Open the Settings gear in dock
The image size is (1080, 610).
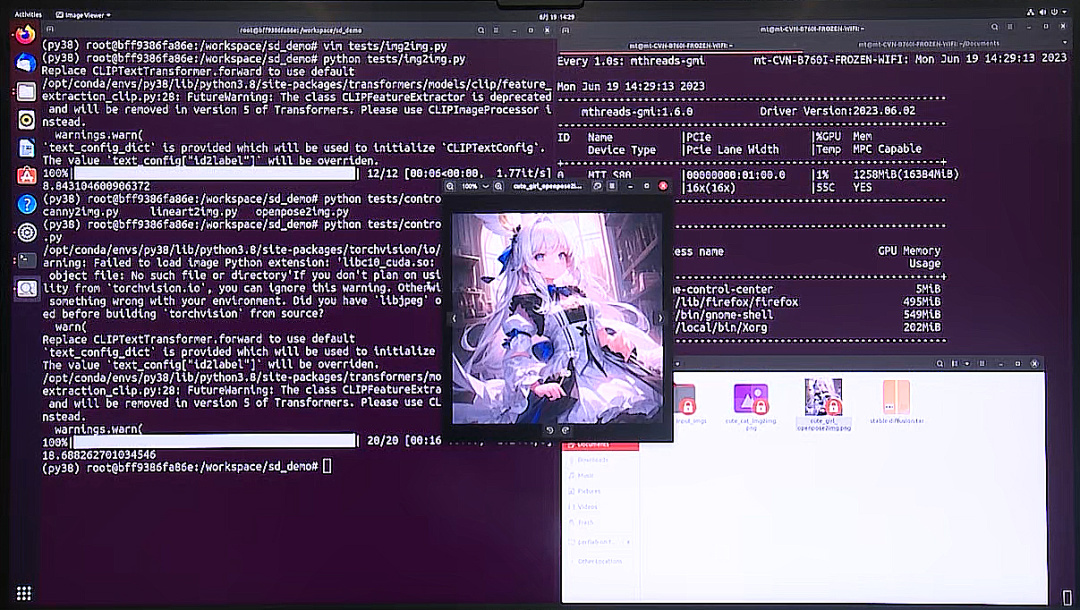tap(26, 232)
